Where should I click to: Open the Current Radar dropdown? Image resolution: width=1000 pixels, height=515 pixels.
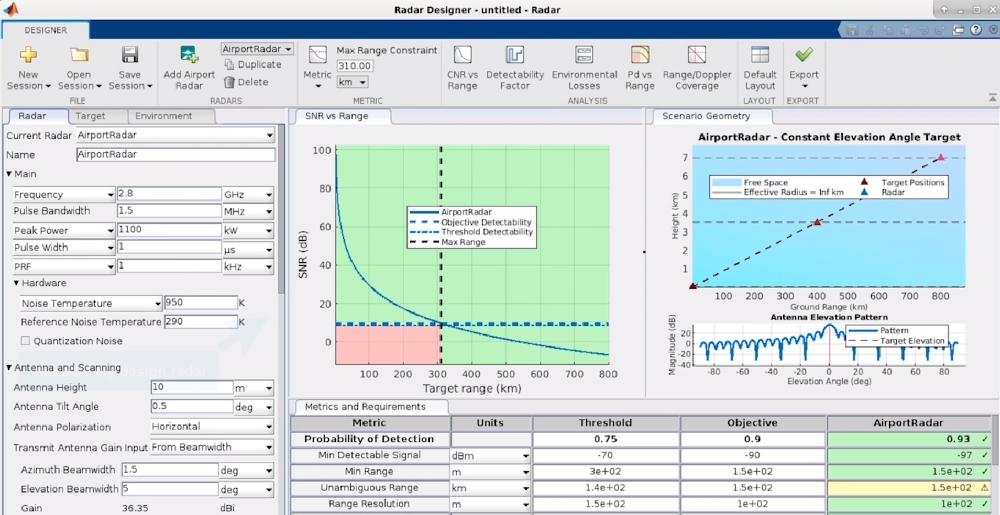point(175,135)
